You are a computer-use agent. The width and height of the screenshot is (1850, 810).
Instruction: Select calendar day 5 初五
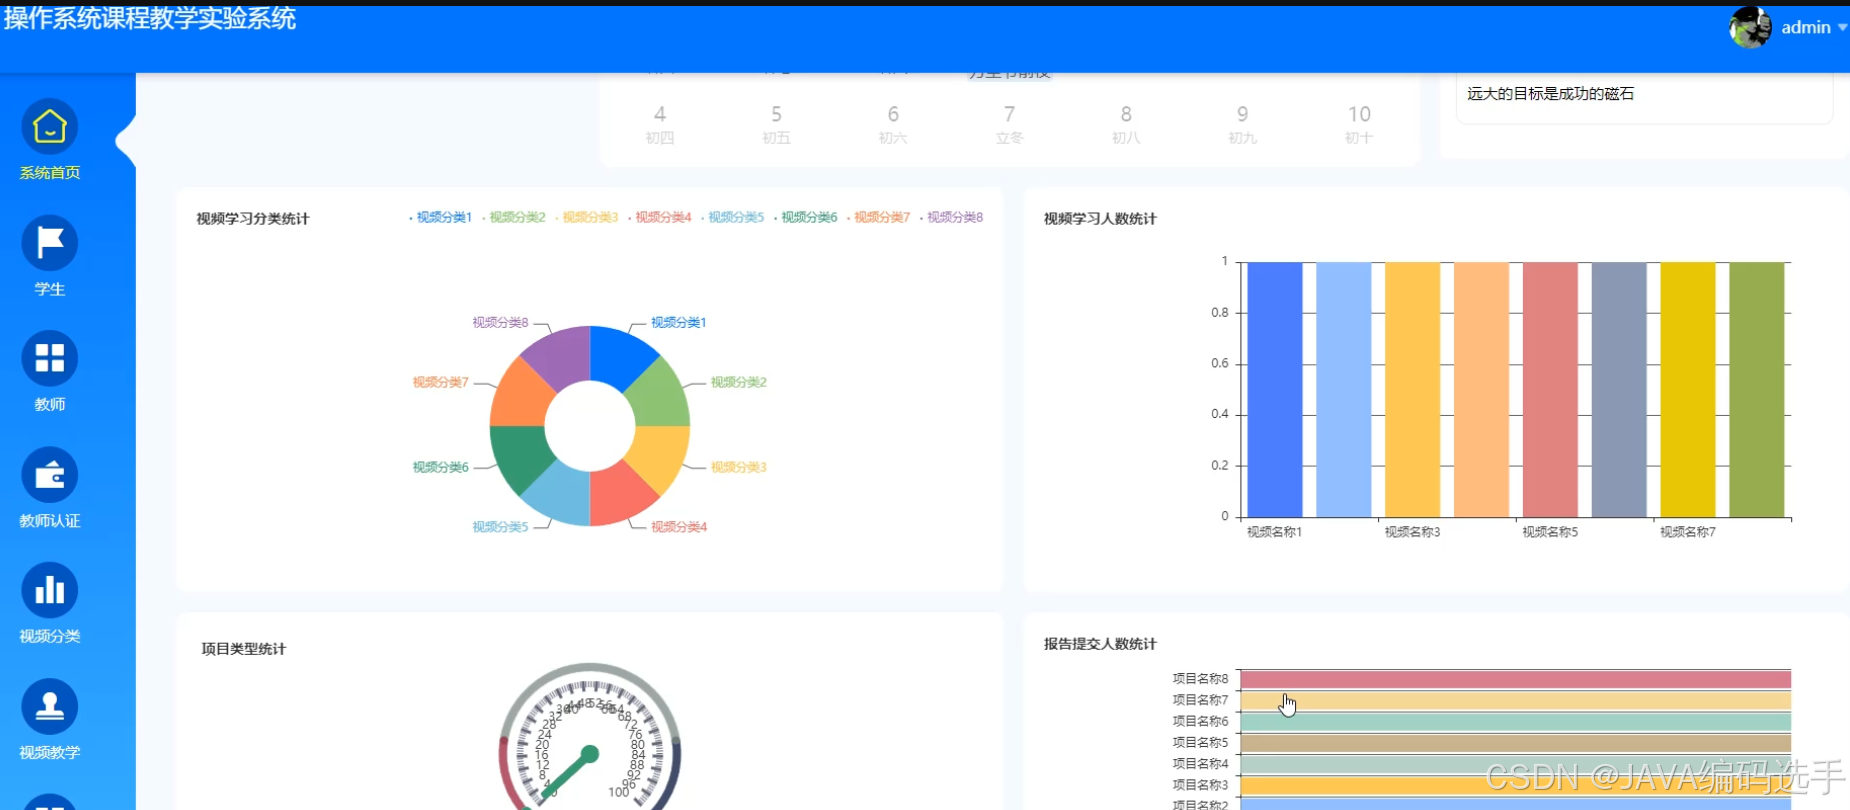(776, 124)
